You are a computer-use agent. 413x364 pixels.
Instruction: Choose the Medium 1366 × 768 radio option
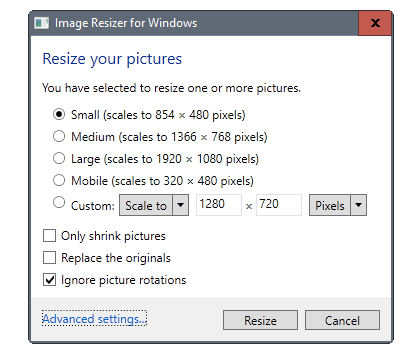[x=59, y=136]
